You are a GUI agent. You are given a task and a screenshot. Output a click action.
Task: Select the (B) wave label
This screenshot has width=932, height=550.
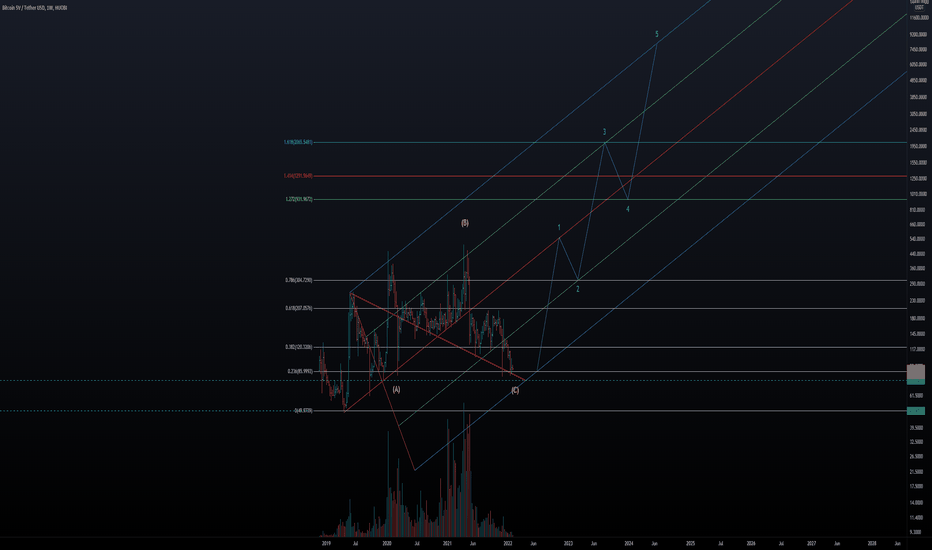coord(465,223)
